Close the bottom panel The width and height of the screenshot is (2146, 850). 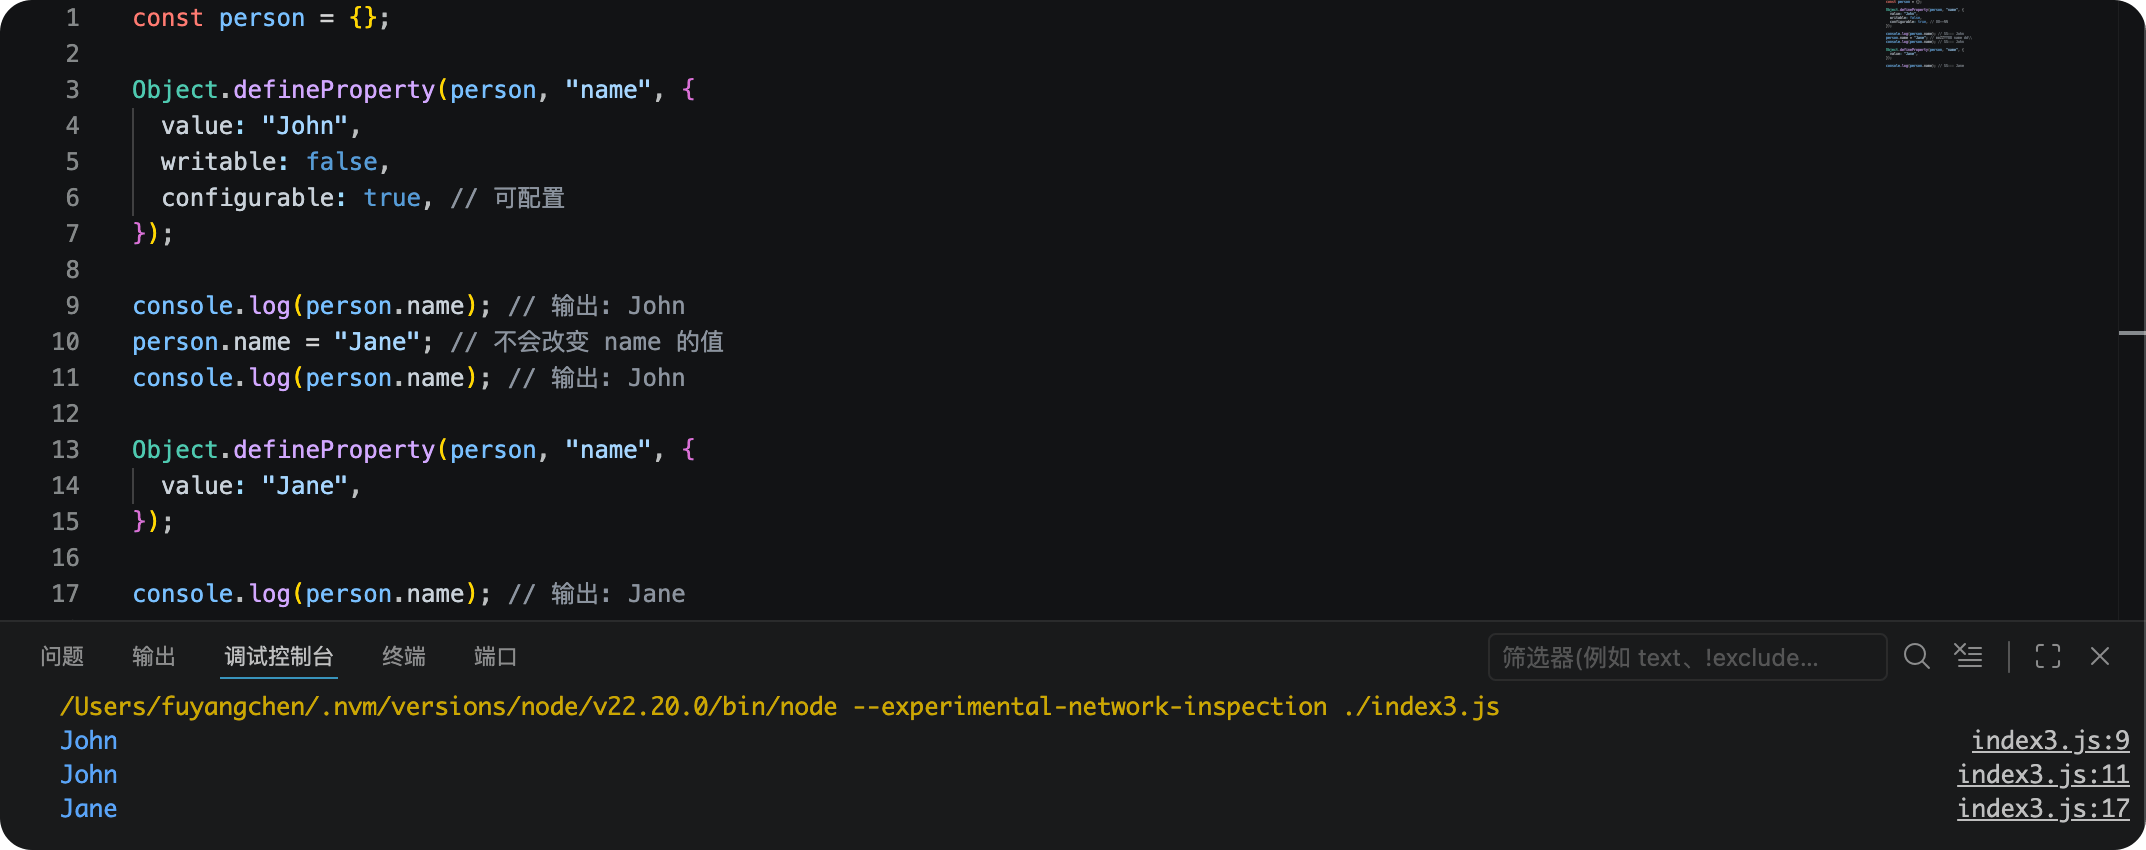2100,656
